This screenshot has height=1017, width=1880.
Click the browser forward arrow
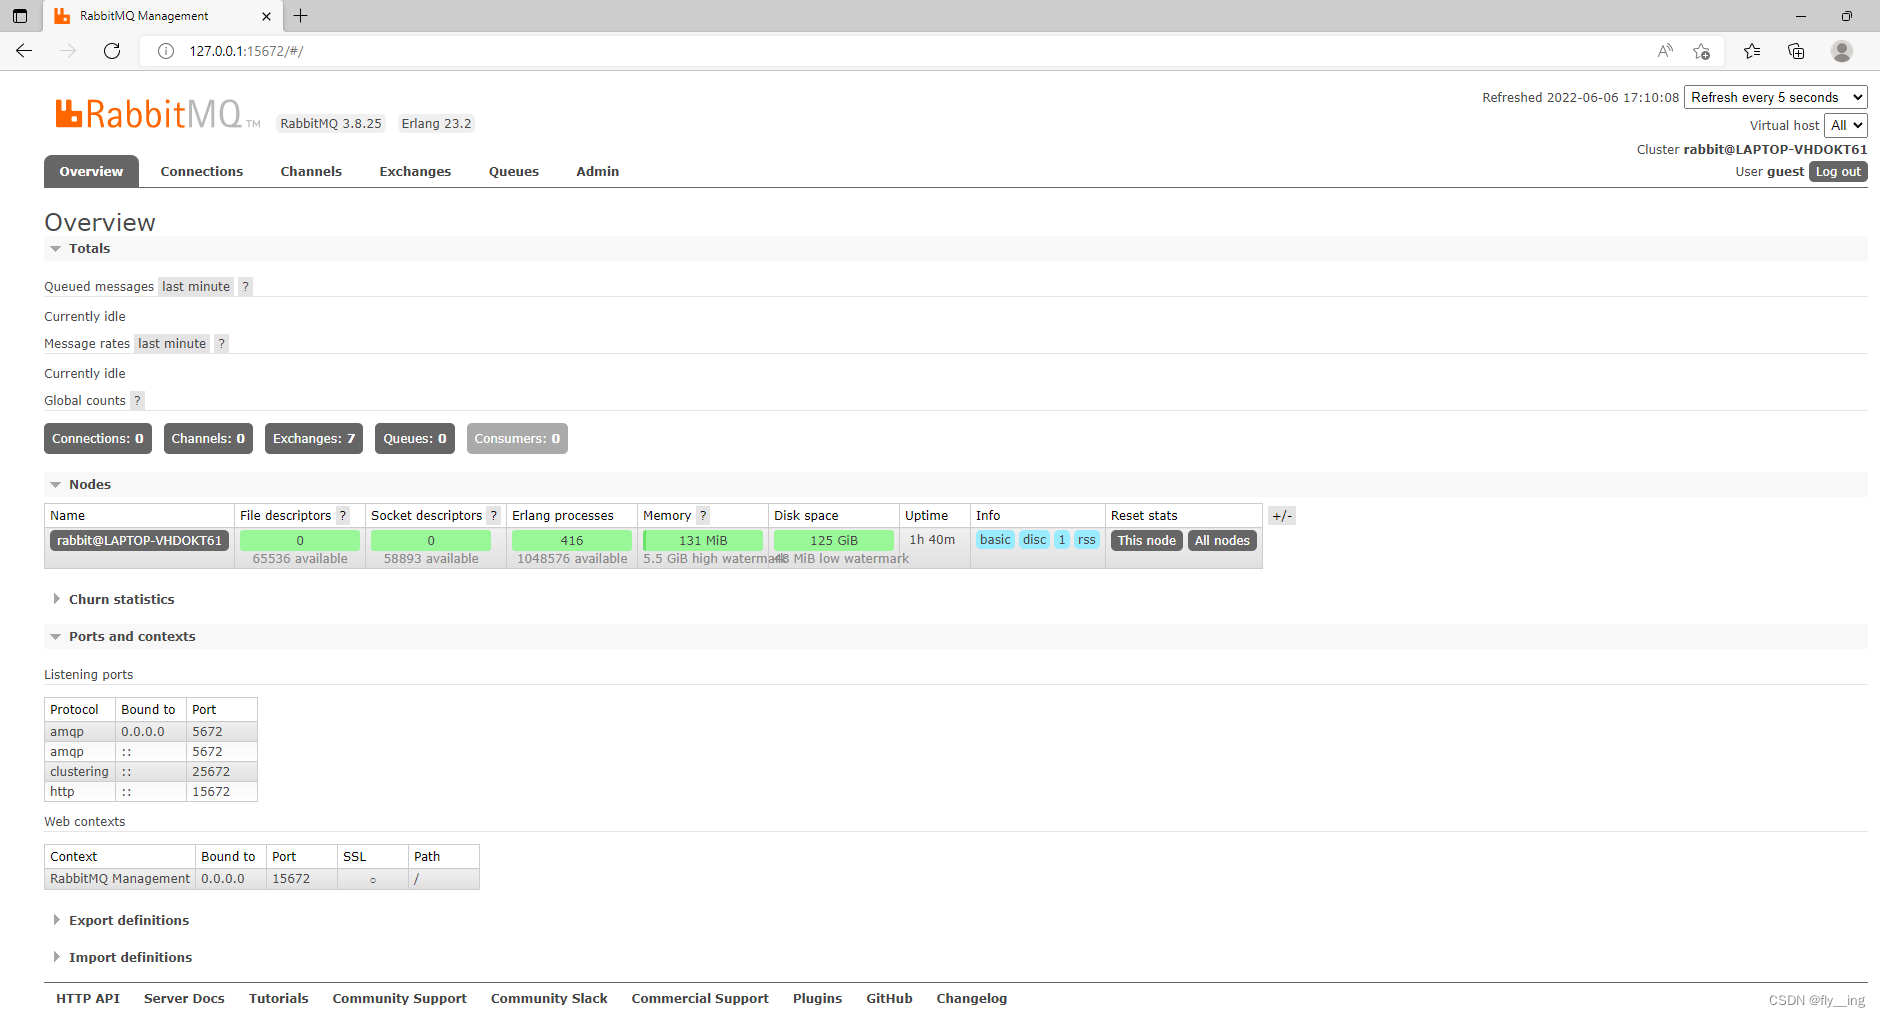click(68, 51)
